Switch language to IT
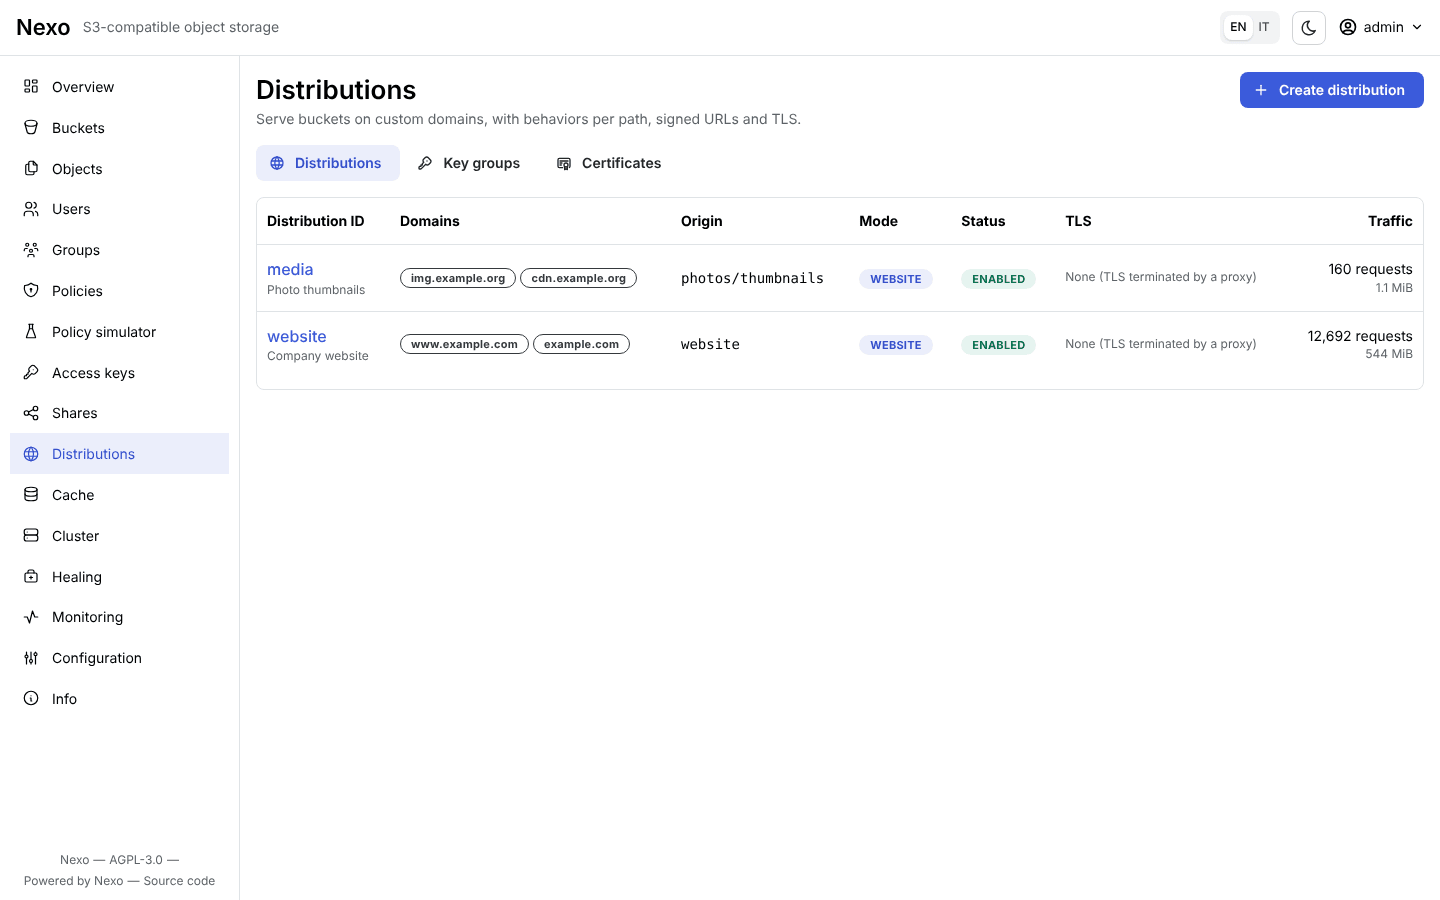 pyautogui.click(x=1264, y=27)
